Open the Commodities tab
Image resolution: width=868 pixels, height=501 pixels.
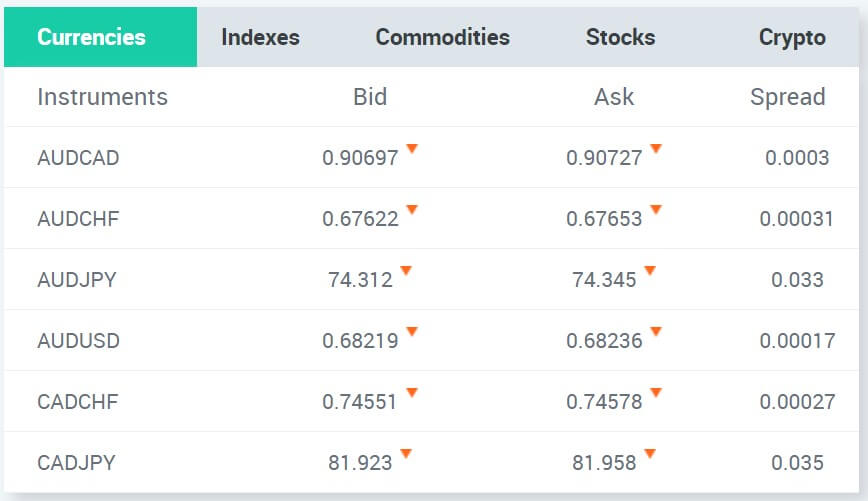pos(442,37)
